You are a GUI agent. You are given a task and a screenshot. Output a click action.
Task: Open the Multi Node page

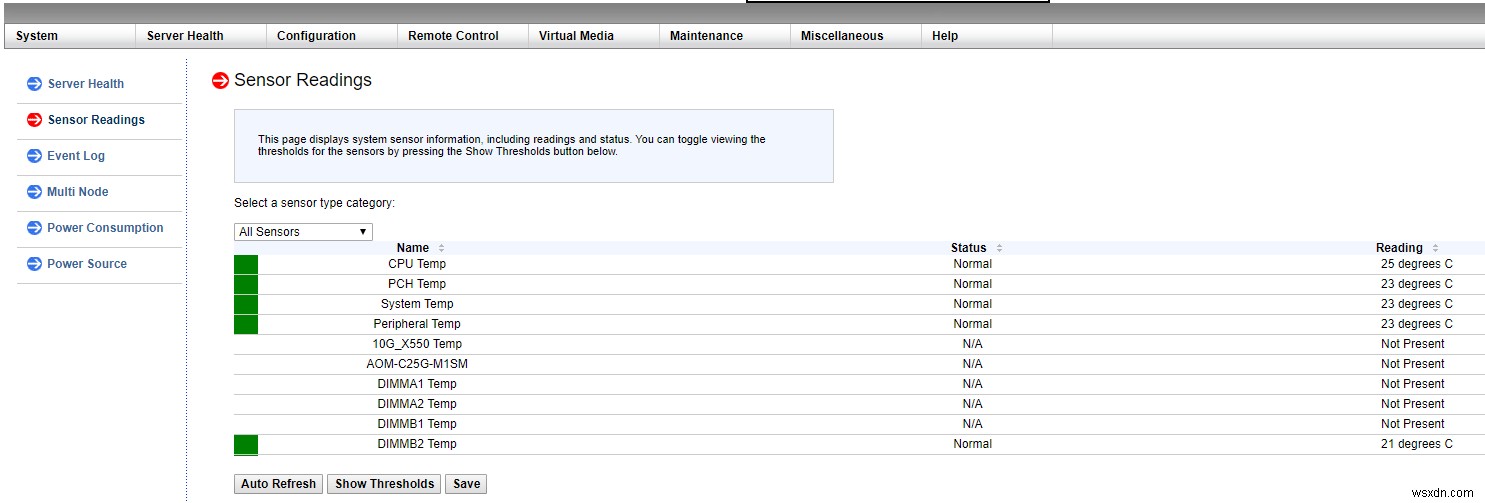point(78,192)
